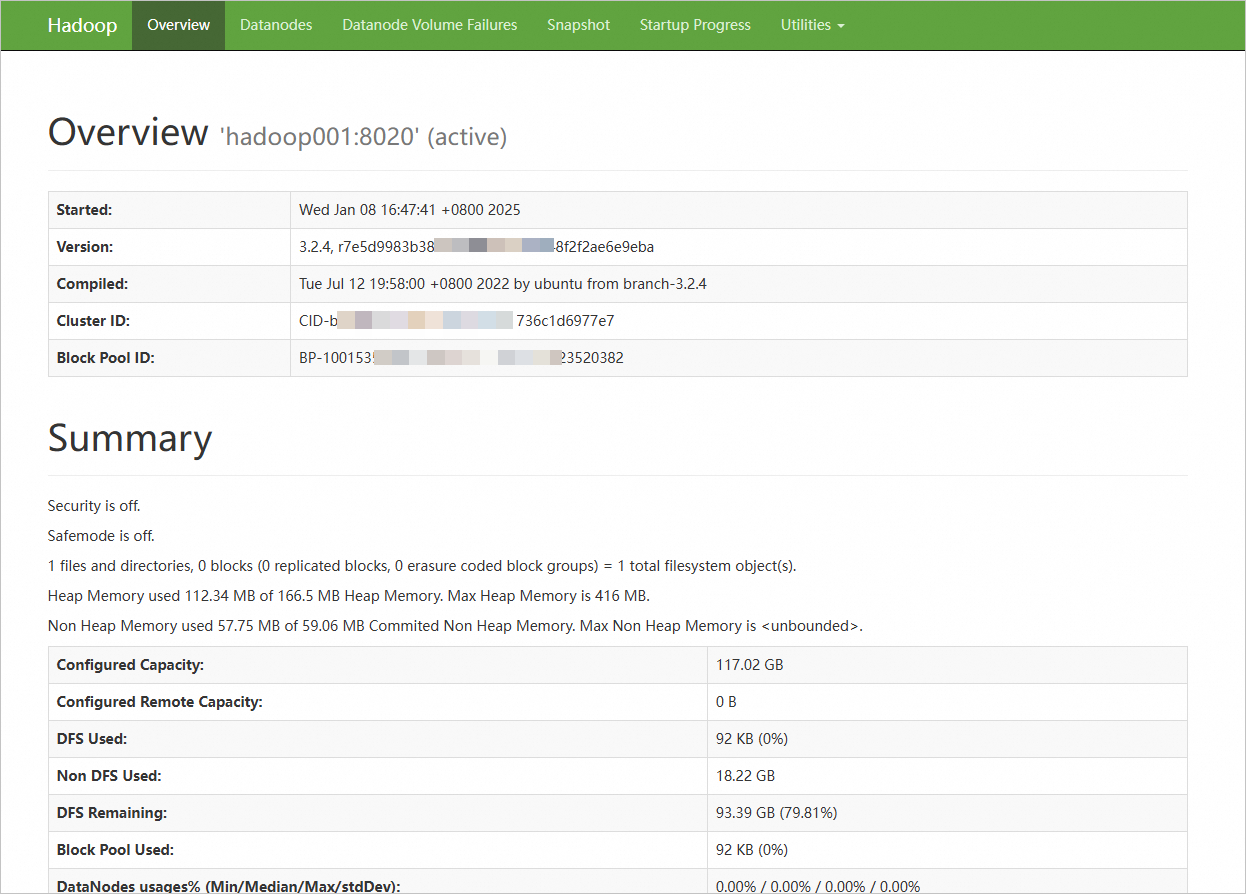The height and width of the screenshot is (894, 1246).
Task: Expand the Utilities dropdown menu
Action: [812, 25]
